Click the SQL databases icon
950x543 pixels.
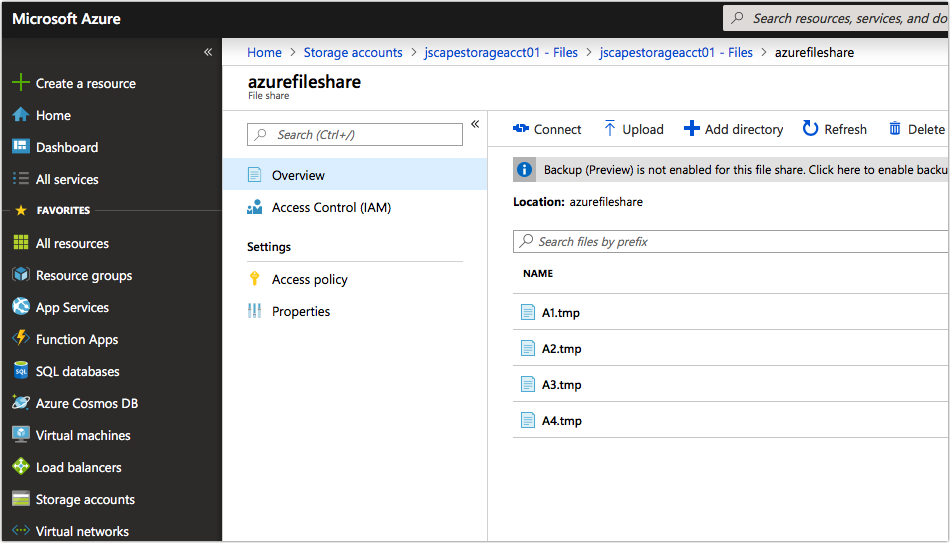coord(21,370)
